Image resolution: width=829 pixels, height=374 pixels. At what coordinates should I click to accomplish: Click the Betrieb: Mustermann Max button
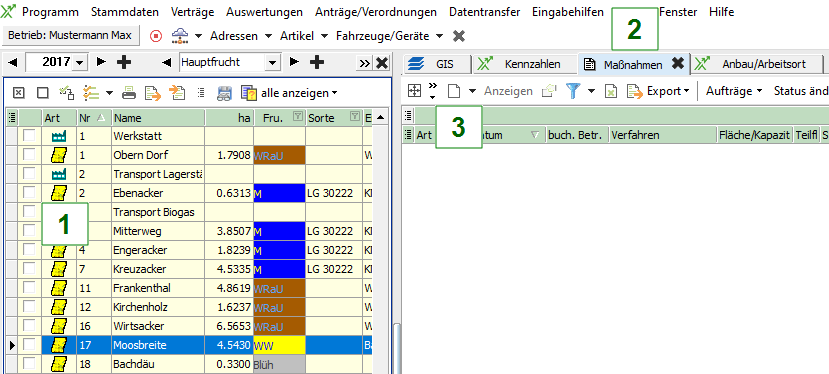click(x=70, y=36)
